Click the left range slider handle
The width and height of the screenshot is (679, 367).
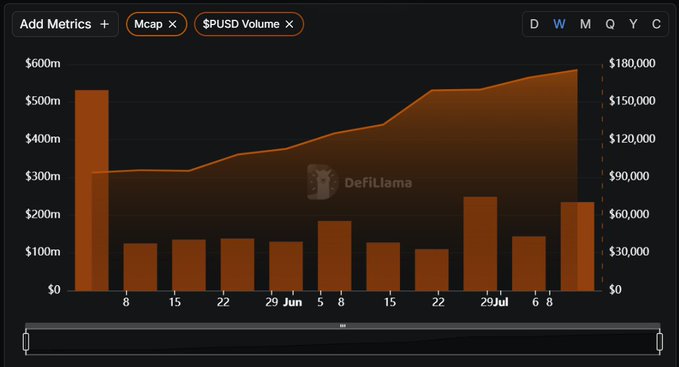pyautogui.click(x=26, y=341)
